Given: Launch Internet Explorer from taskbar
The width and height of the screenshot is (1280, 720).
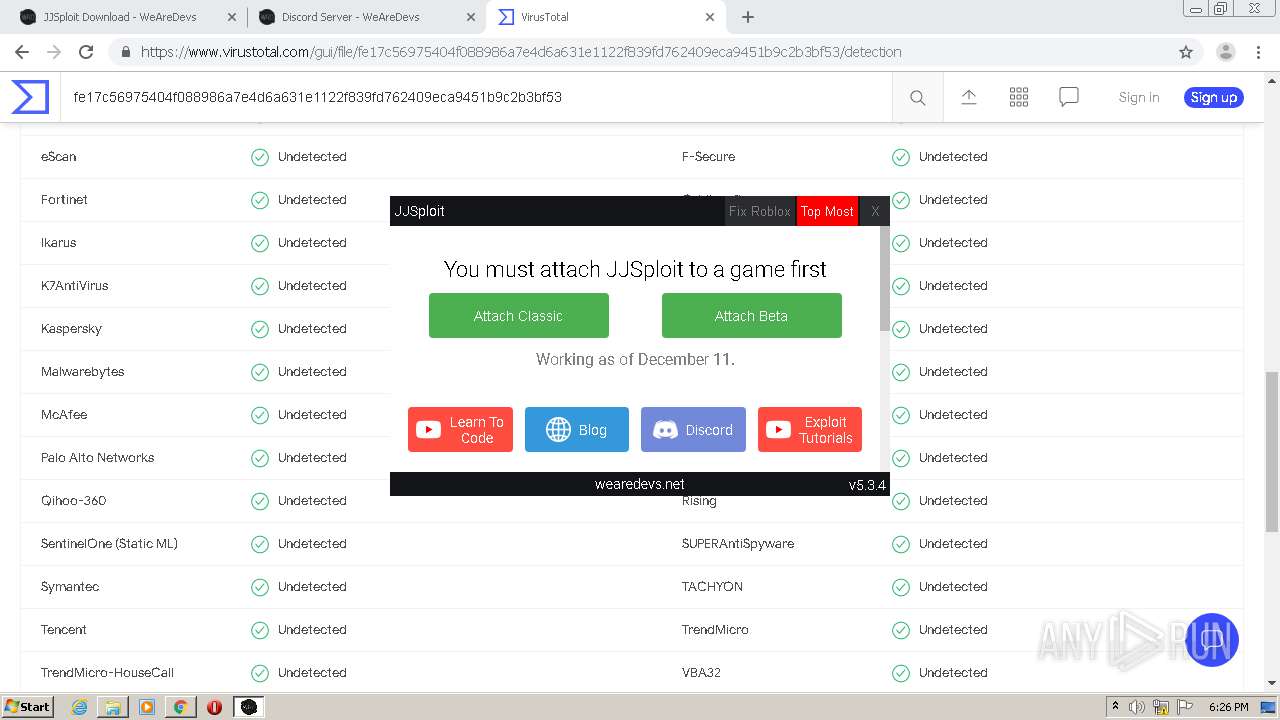Looking at the screenshot, I should tap(80, 707).
